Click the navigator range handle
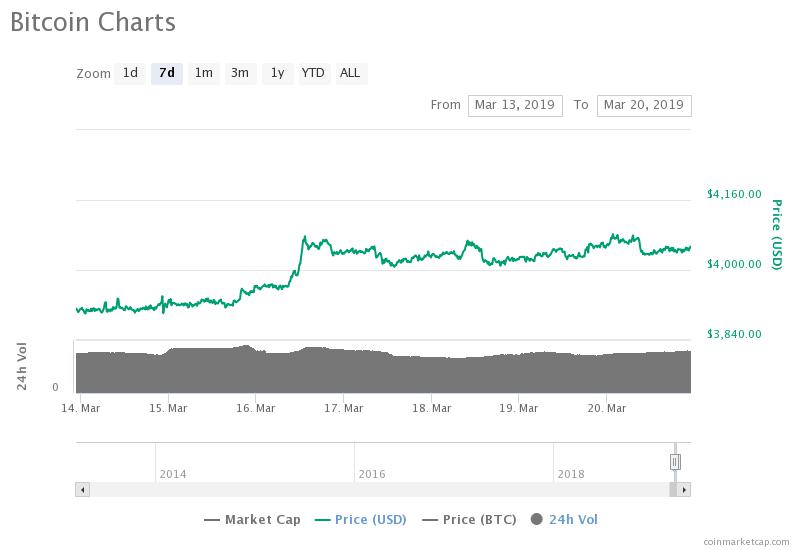The height and width of the screenshot is (550, 800). pos(675,461)
